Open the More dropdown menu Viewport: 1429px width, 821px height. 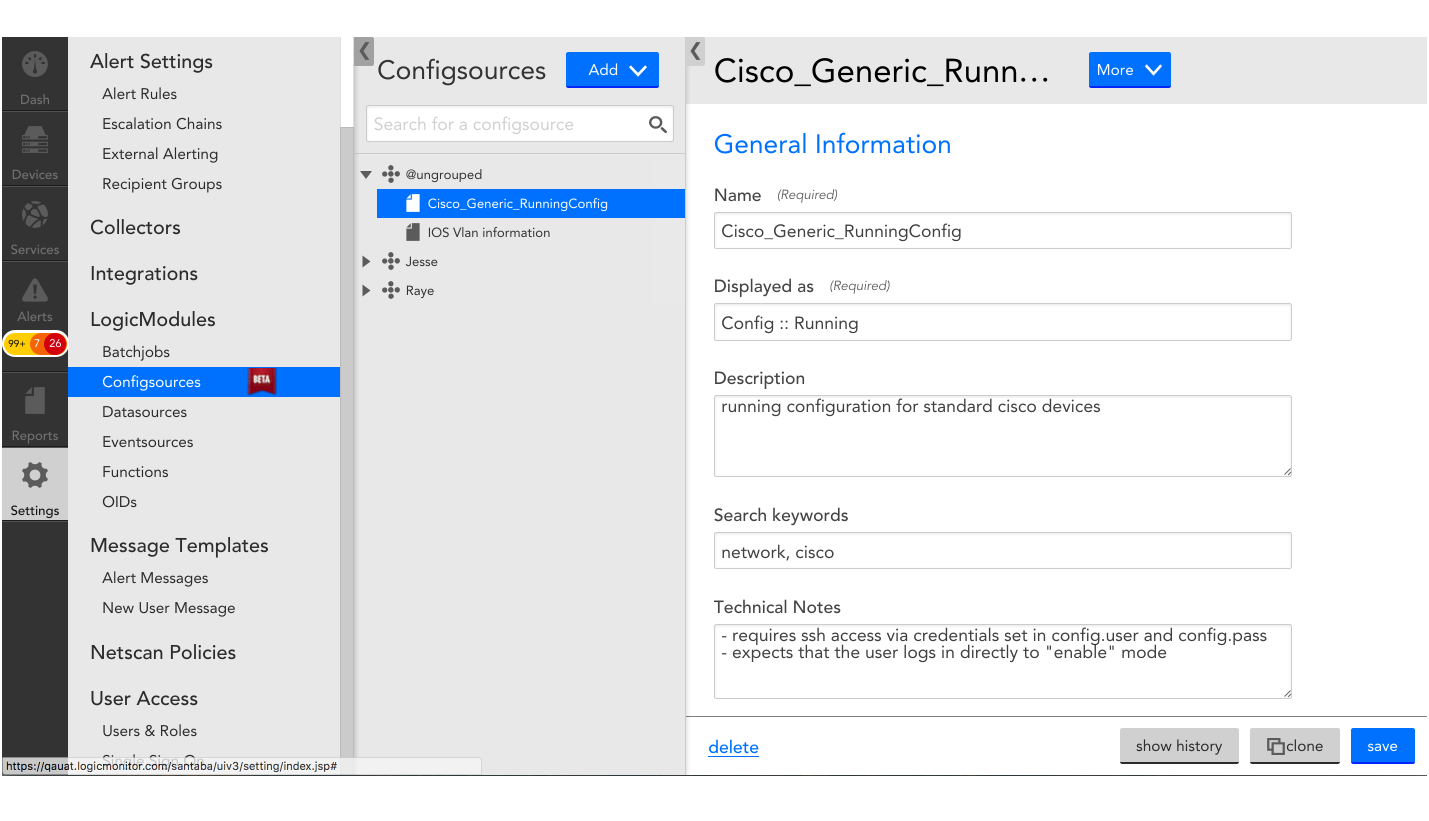tap(1129, 70)
